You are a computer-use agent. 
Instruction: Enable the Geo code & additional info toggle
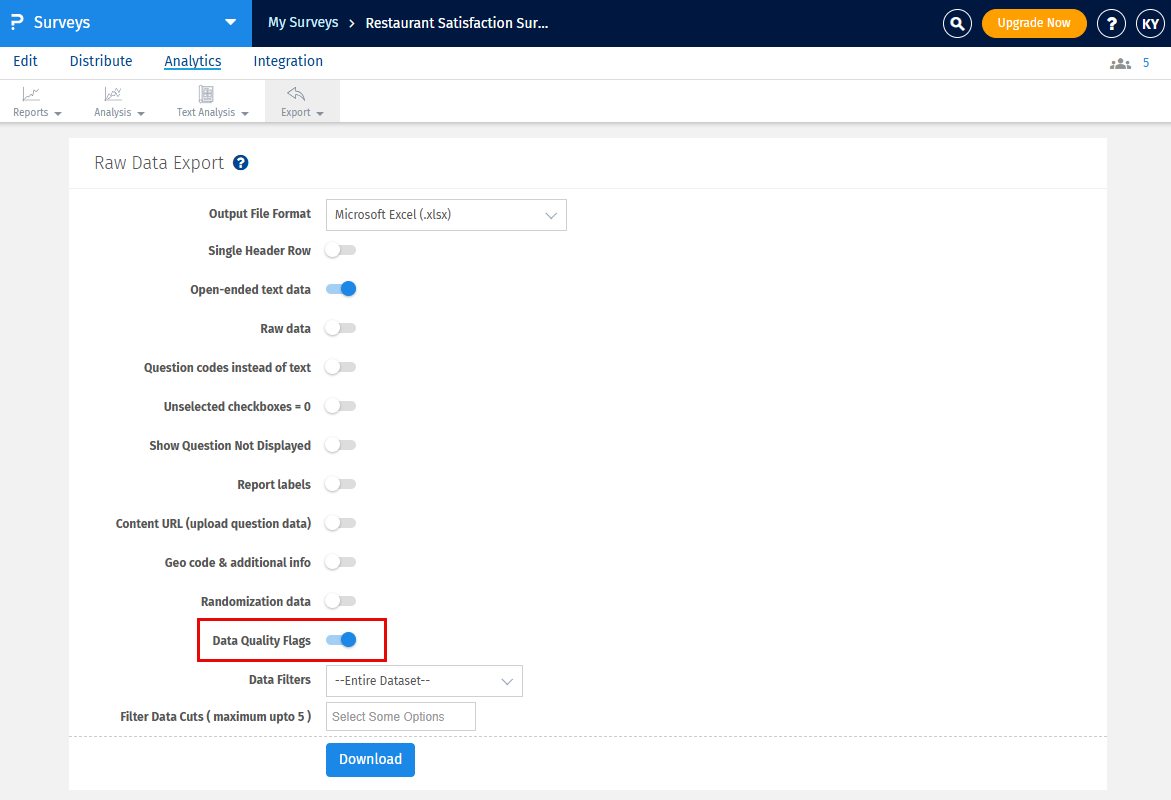click(x=341, y=563)
